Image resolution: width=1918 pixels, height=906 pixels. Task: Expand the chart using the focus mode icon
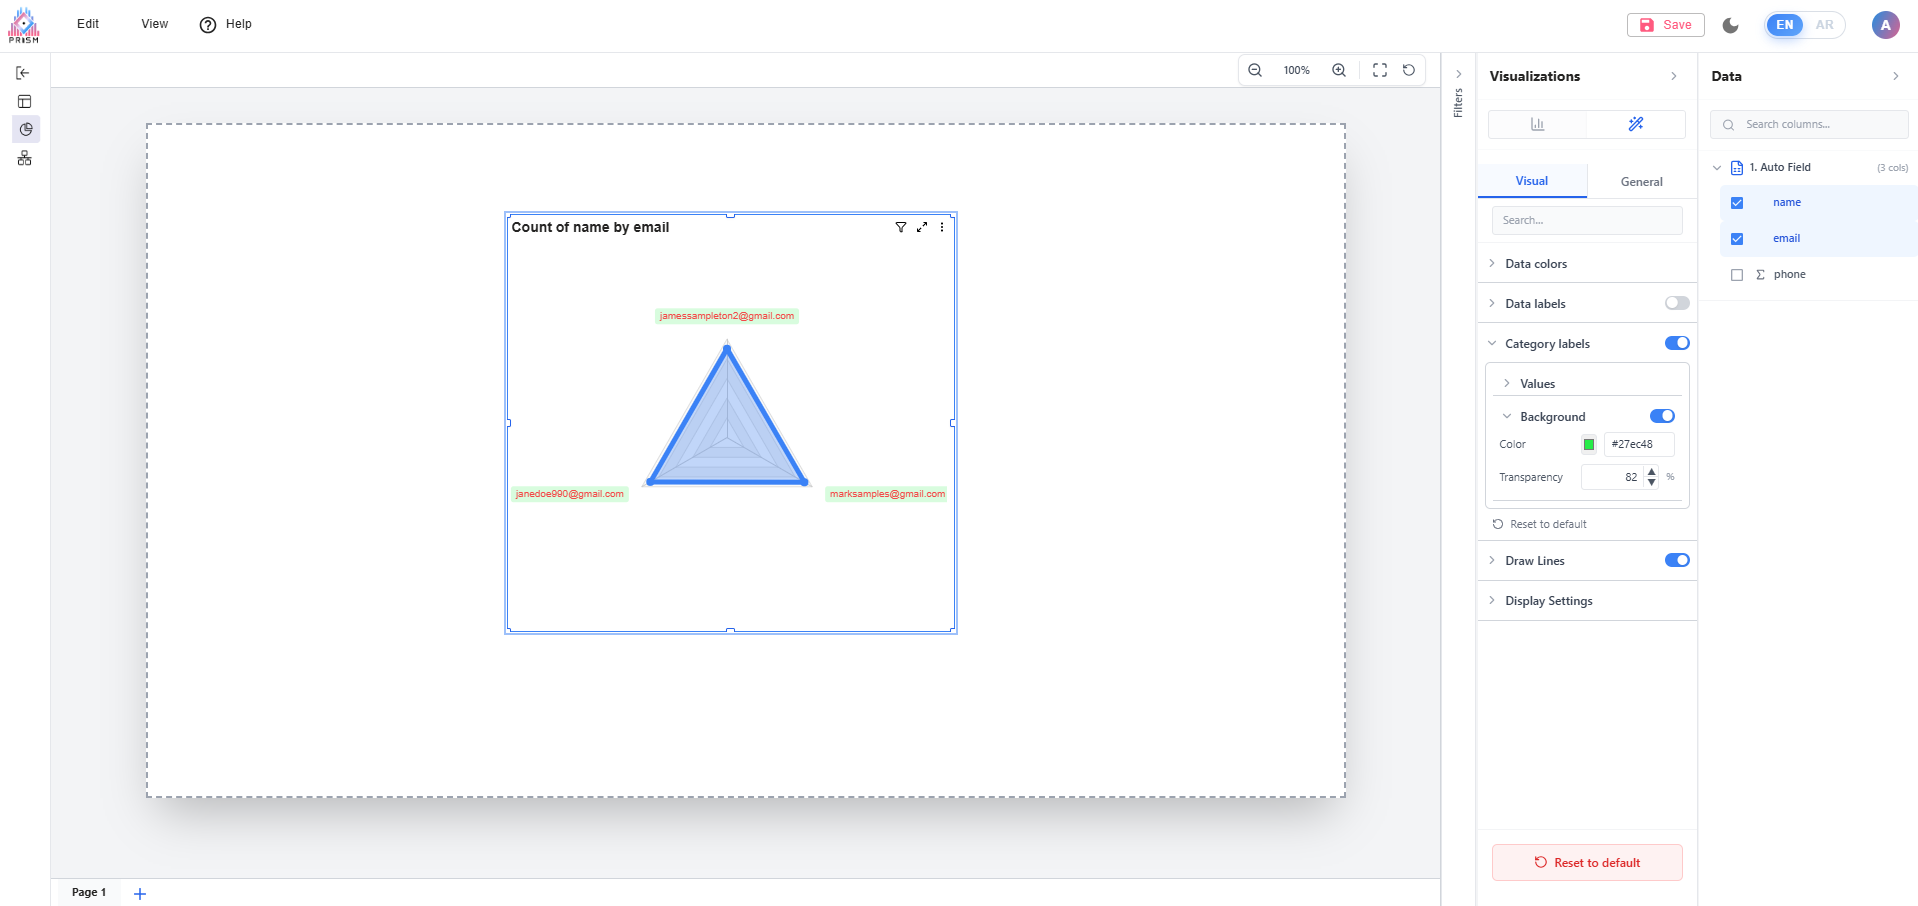[x=922, y=227]
